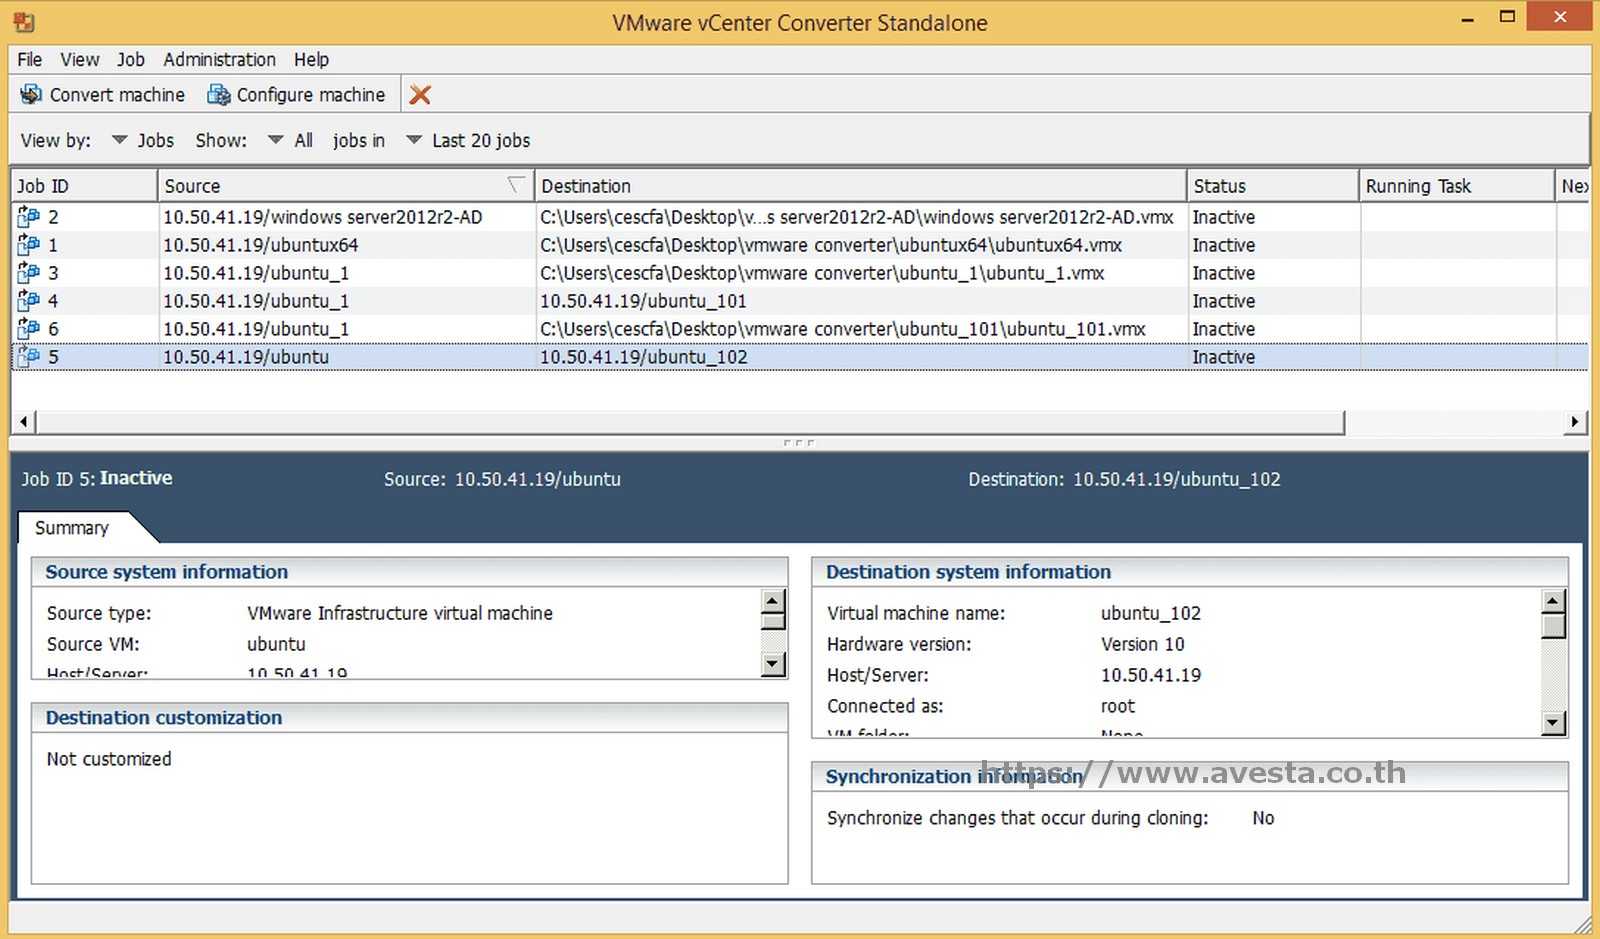
Task: Click the job icon beside Job ID 3
Action: (30, 272)
